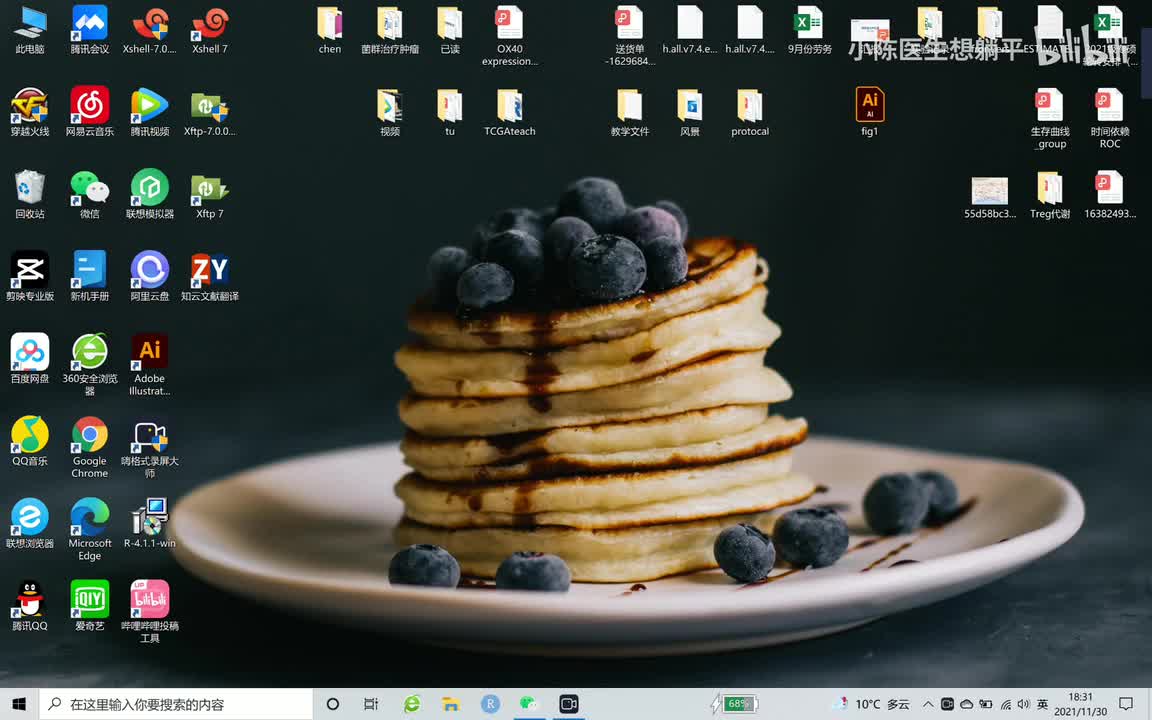Select the Adobe Illustrator shortcut
Viewport: 1152px width, 720px height.
pyautogui.click(x=150, y=365)
